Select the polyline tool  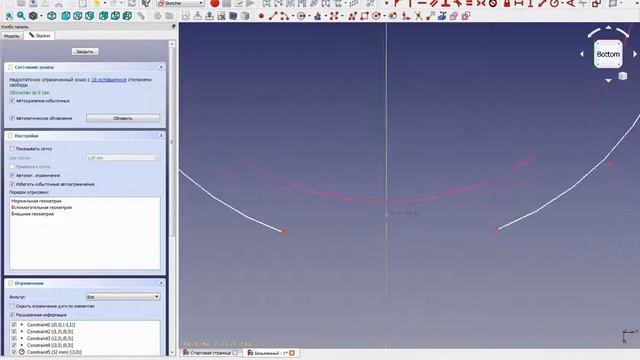tap(352, 16)
